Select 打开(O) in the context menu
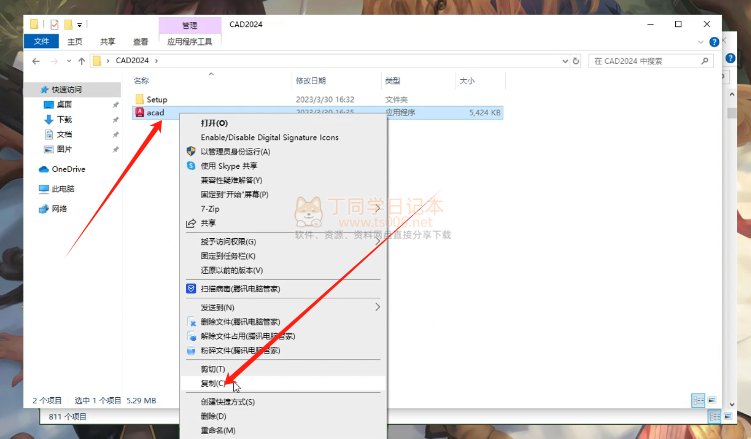751x439 pixels. coord(284,123)
